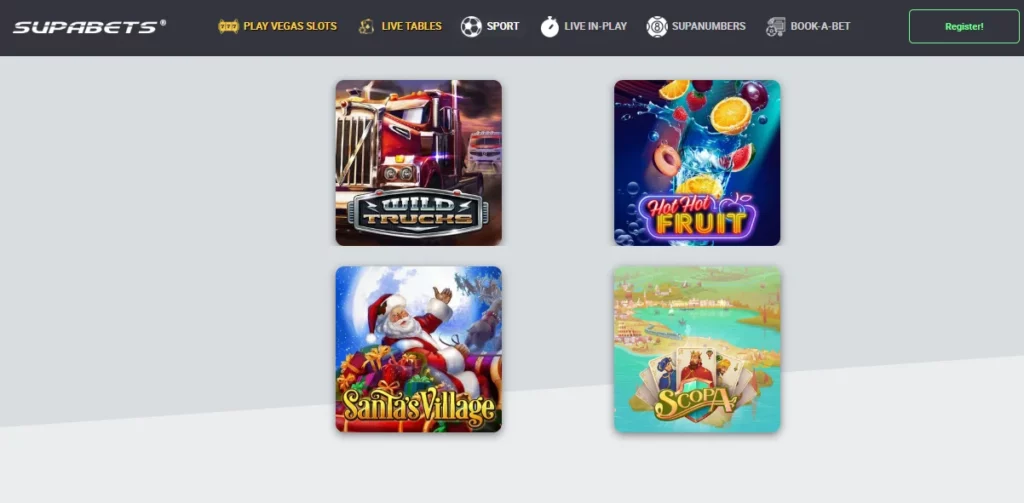1024x503 pixels.
Task: Click the Book-A-Bet icon
Action: coord(776,27)
